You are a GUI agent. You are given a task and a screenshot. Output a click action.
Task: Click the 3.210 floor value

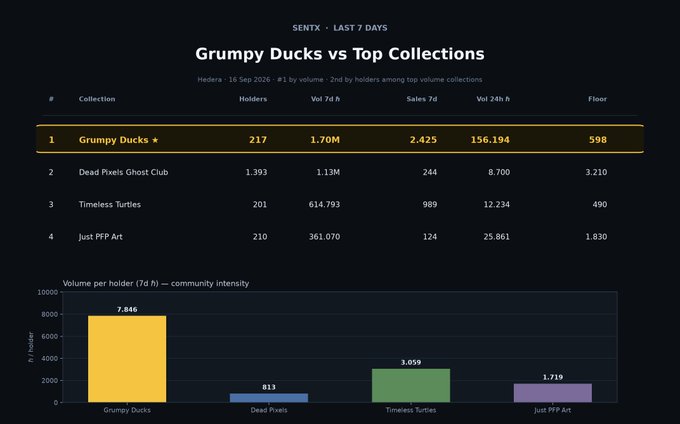point(596,172)
